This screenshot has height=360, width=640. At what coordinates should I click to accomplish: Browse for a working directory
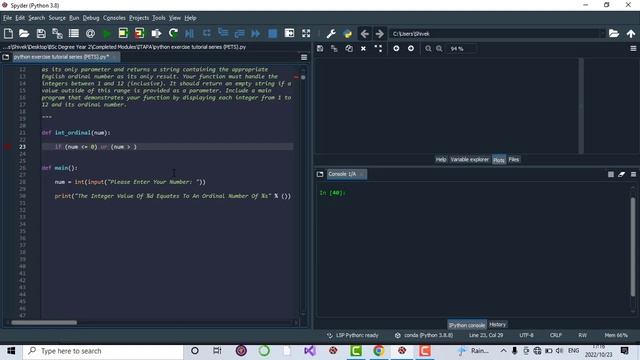614,33
